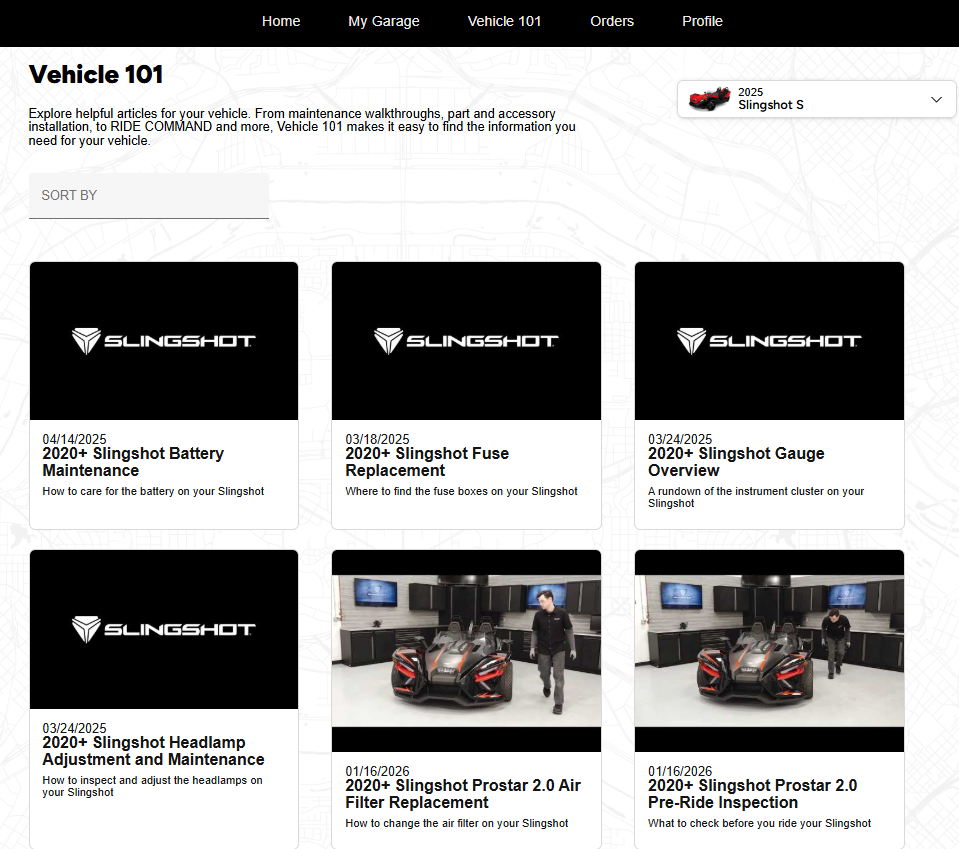The height and width of the screenshot is (849, 959).
Task: Open the Air Filter Replacement video thumbnail
Action: coord(466,651)
